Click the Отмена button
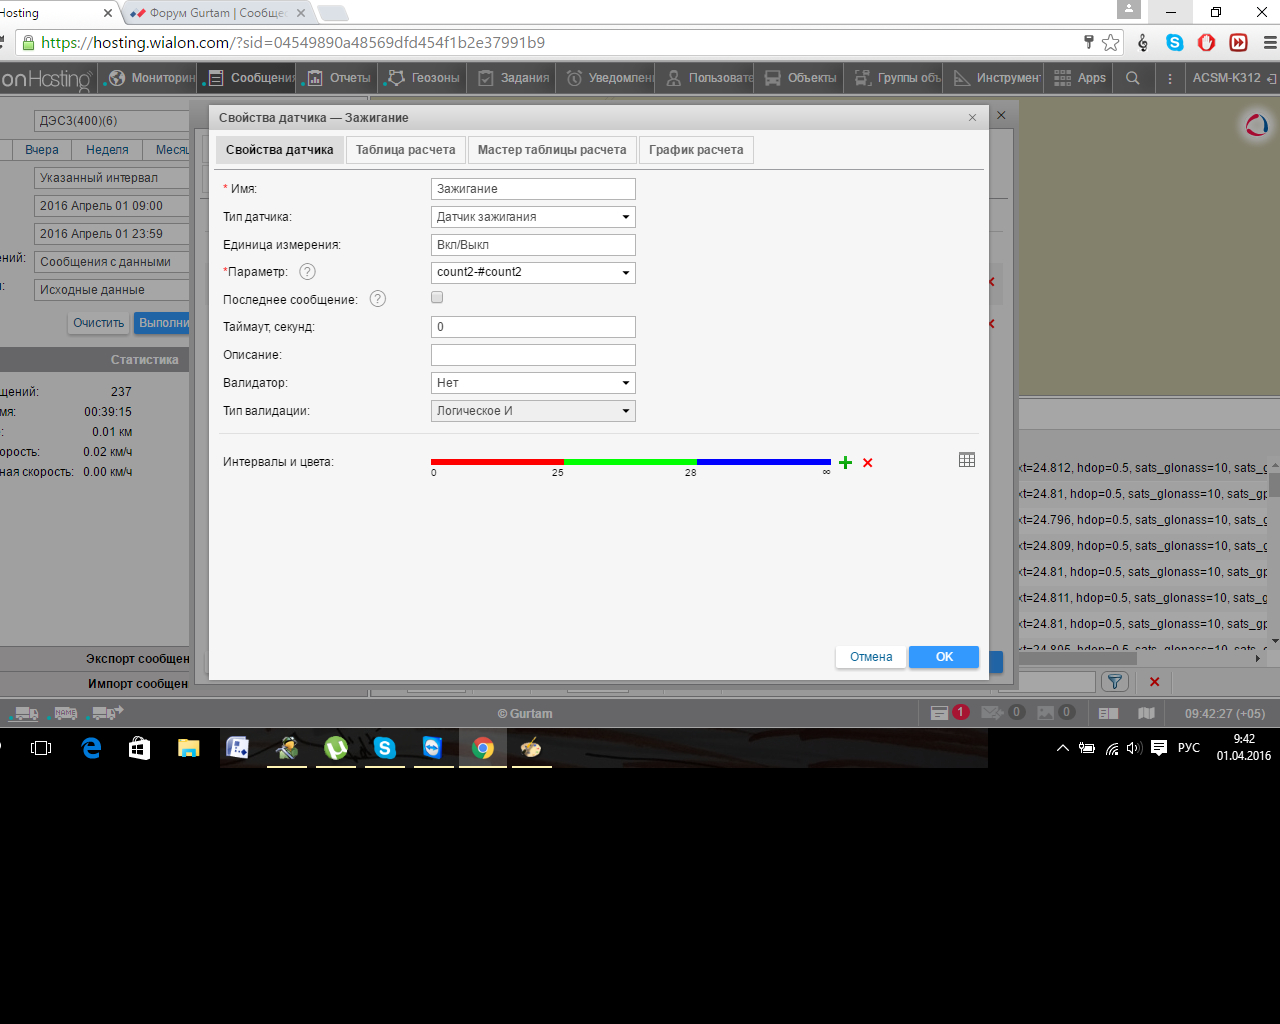Viewport: 1280px width, 1024px height. [x=871, y=657]
